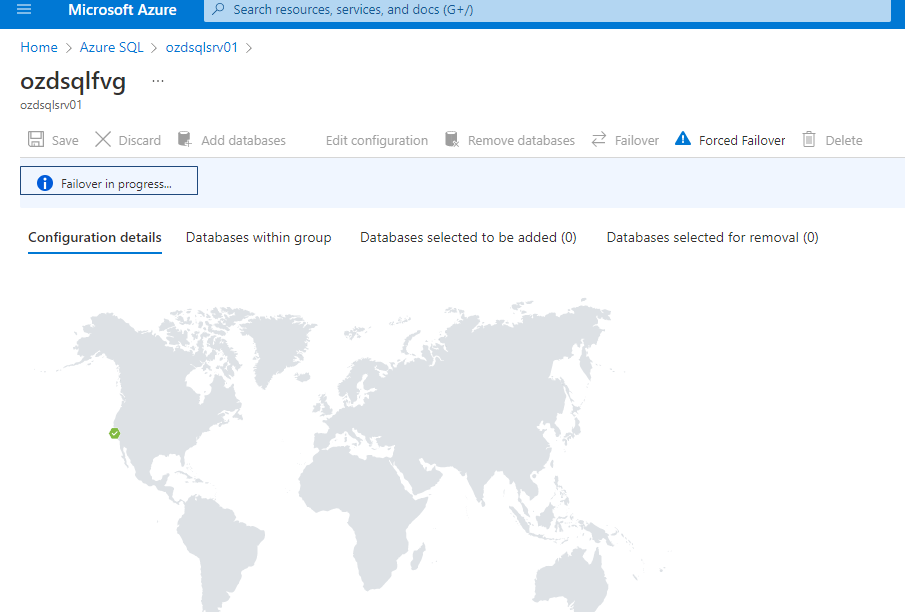
Task: Click the Failover arrows icon
Action: point(599,139)
